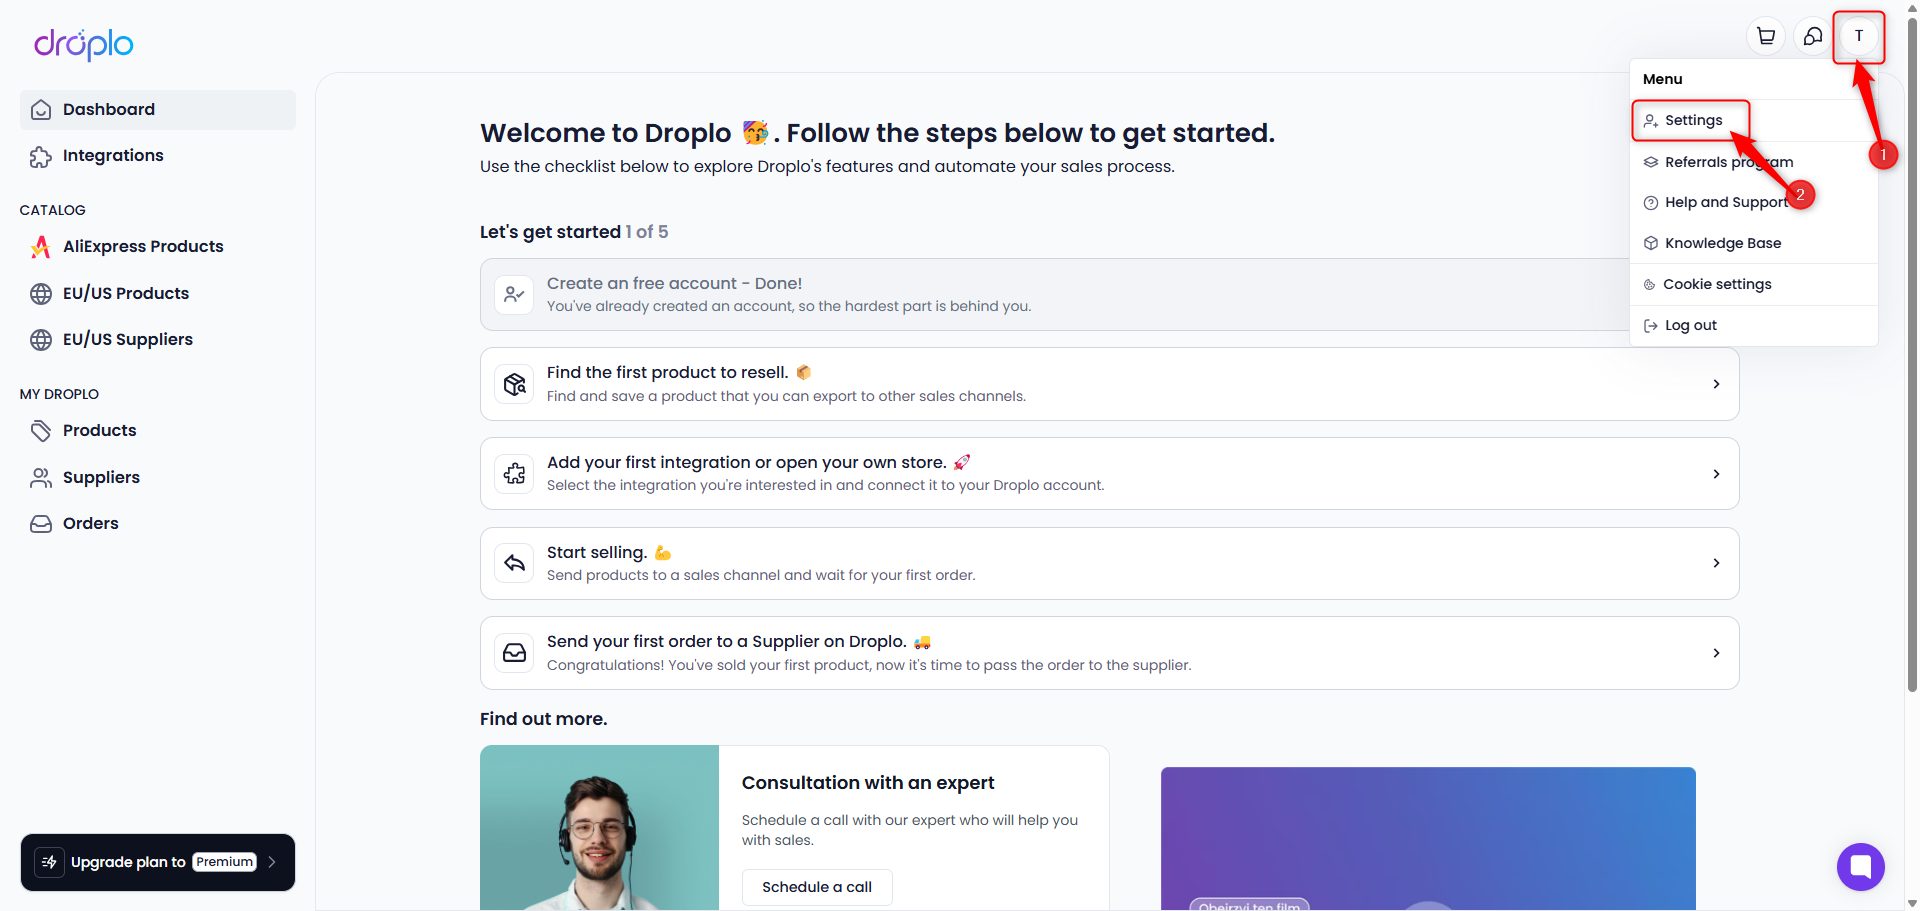The height and width of the screenshot is (911, 1920).
Task: Expand the Send your first order chevron
Action: [x=1716, y=653]
